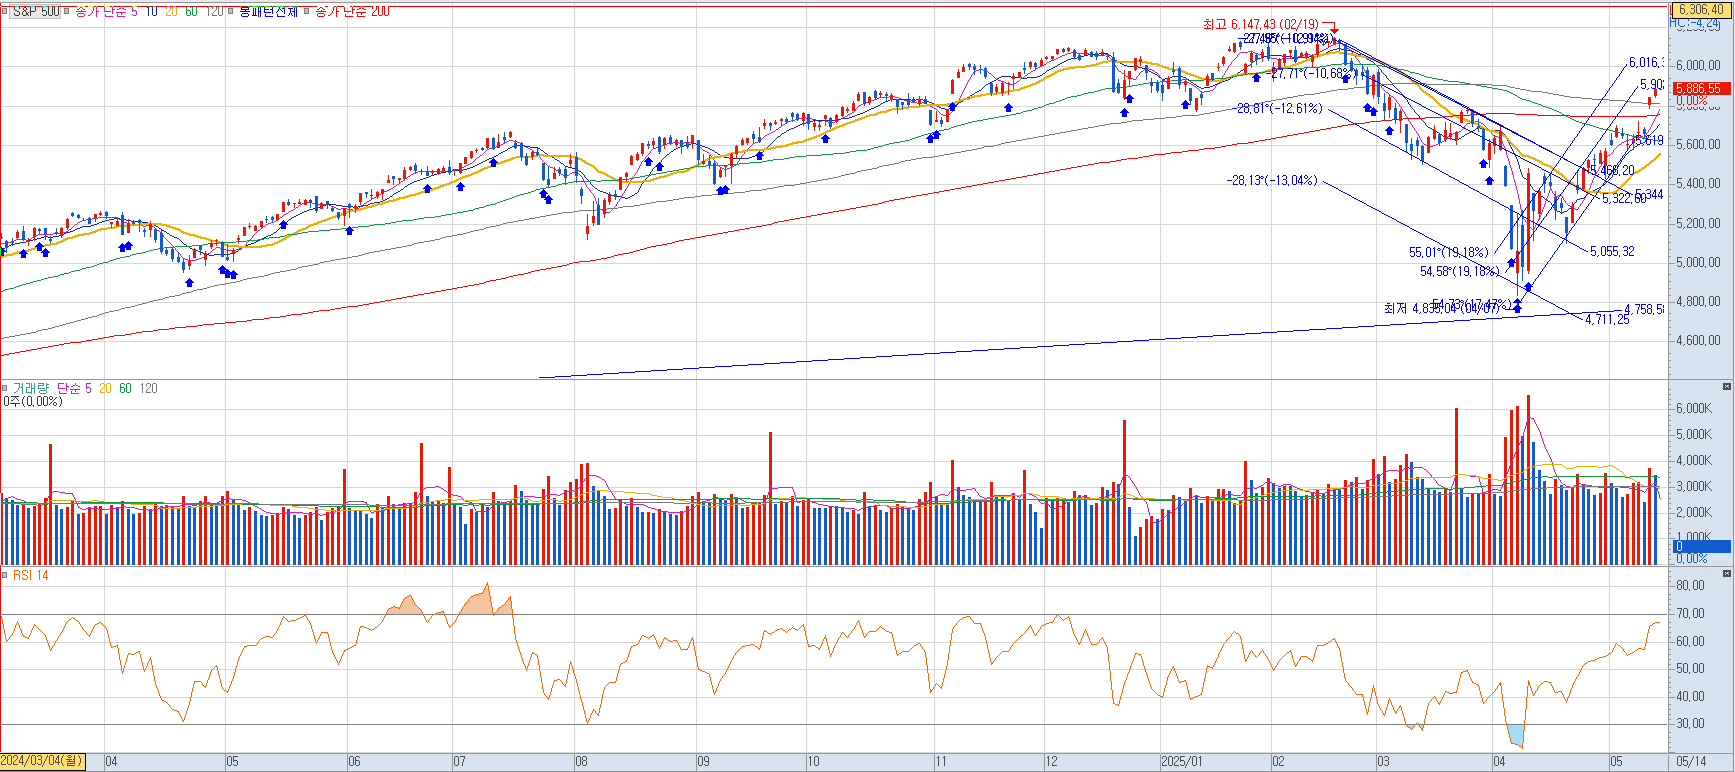Viewport: 1735px width, 772px height.
Task: Toggle the RSI 14 indicator marker
Action: tap(6, 575)
